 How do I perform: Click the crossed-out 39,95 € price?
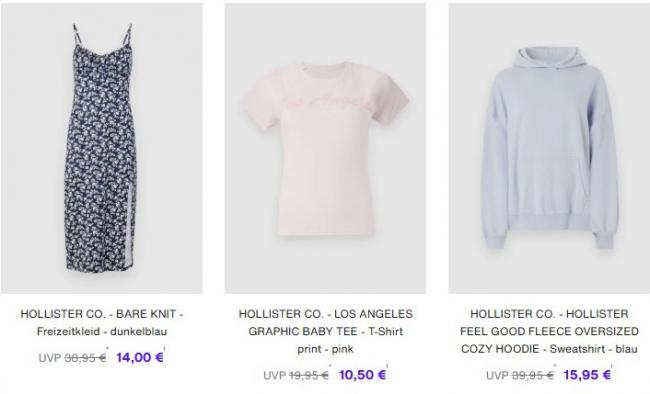coord(533,375)
